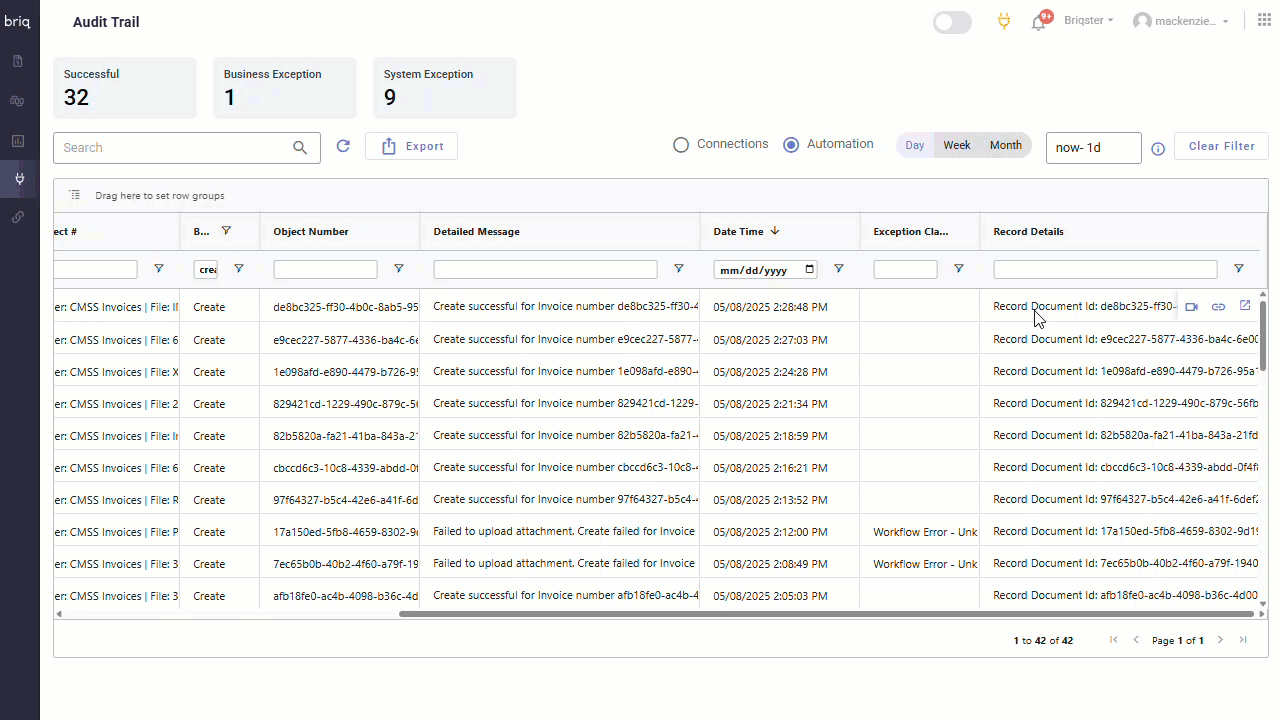
Task: Sort by Record Details column header
Action: pos(1028,231)
